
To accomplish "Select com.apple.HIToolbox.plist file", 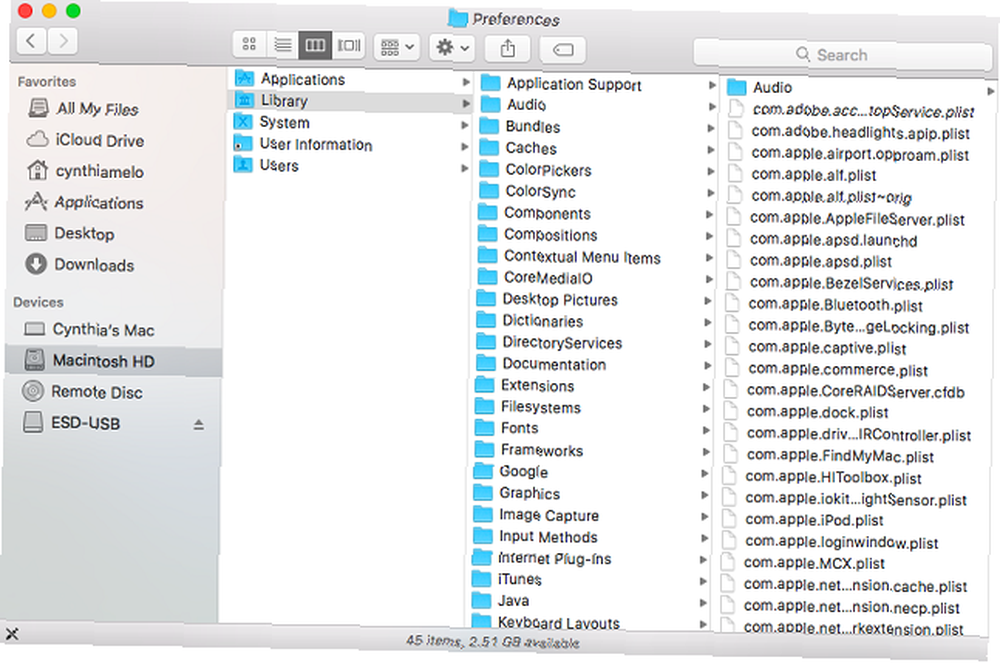I will point(823,477).
